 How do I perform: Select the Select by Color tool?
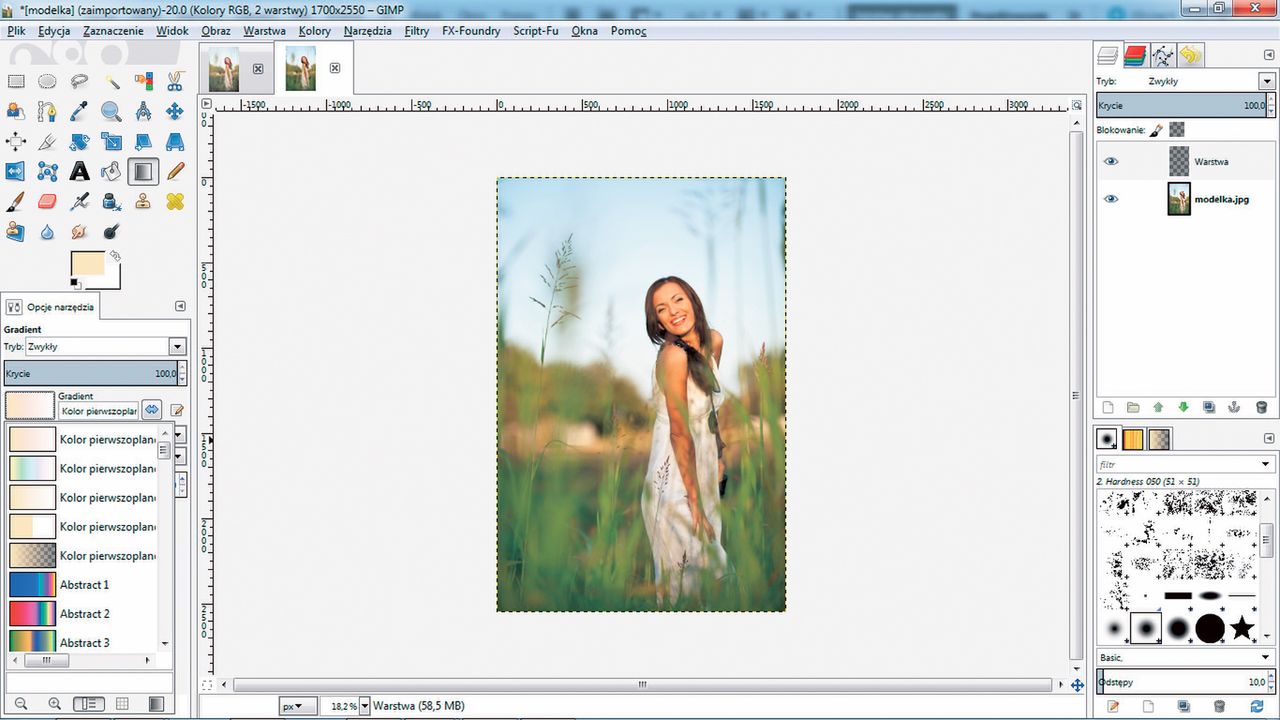click(x=143, y=81)
